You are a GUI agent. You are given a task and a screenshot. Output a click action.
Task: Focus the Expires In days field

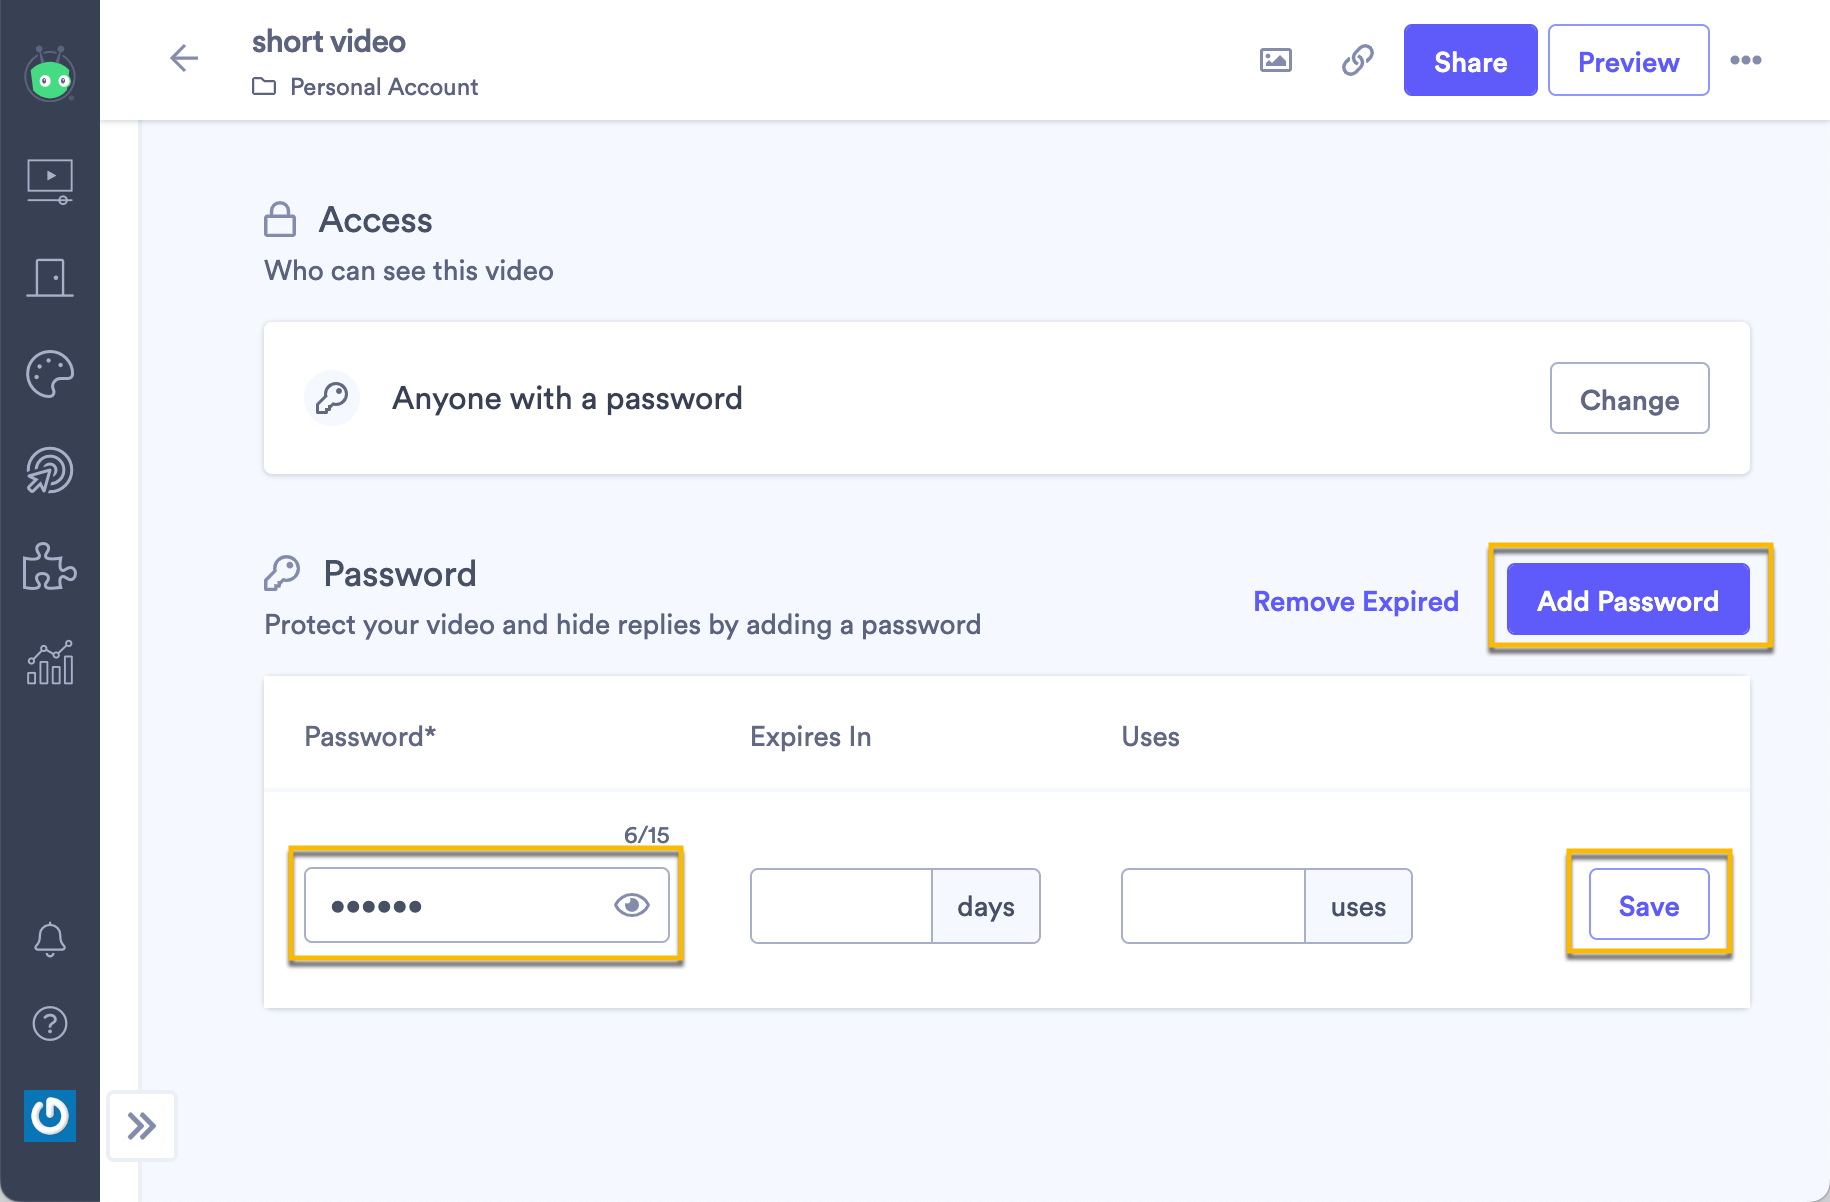point(842,906)
